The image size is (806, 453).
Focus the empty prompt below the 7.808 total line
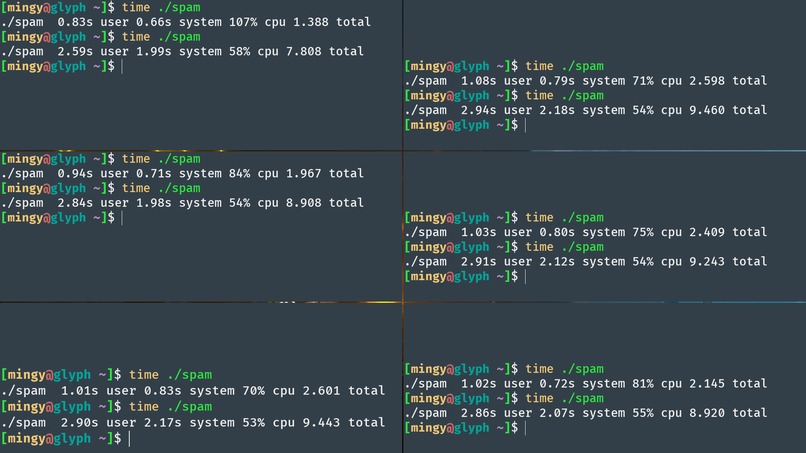62,66
